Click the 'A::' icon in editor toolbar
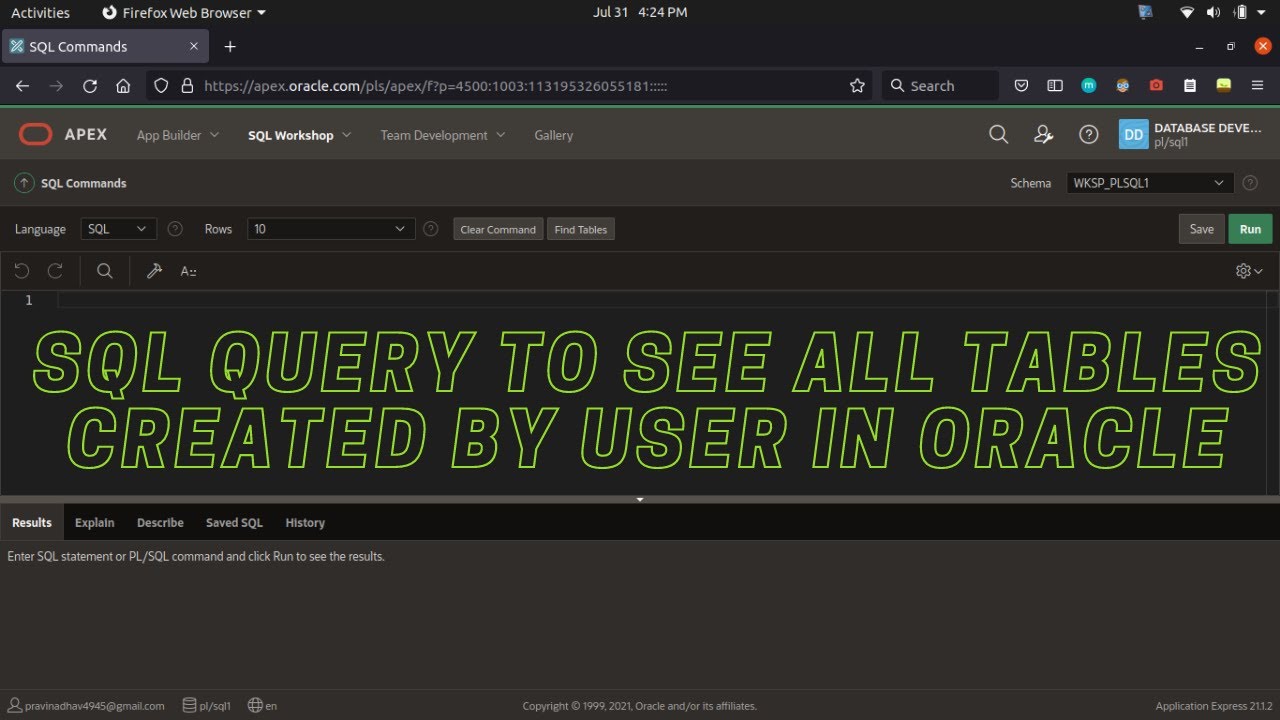This screenshot has width=1280, height=720. [188, 271]
